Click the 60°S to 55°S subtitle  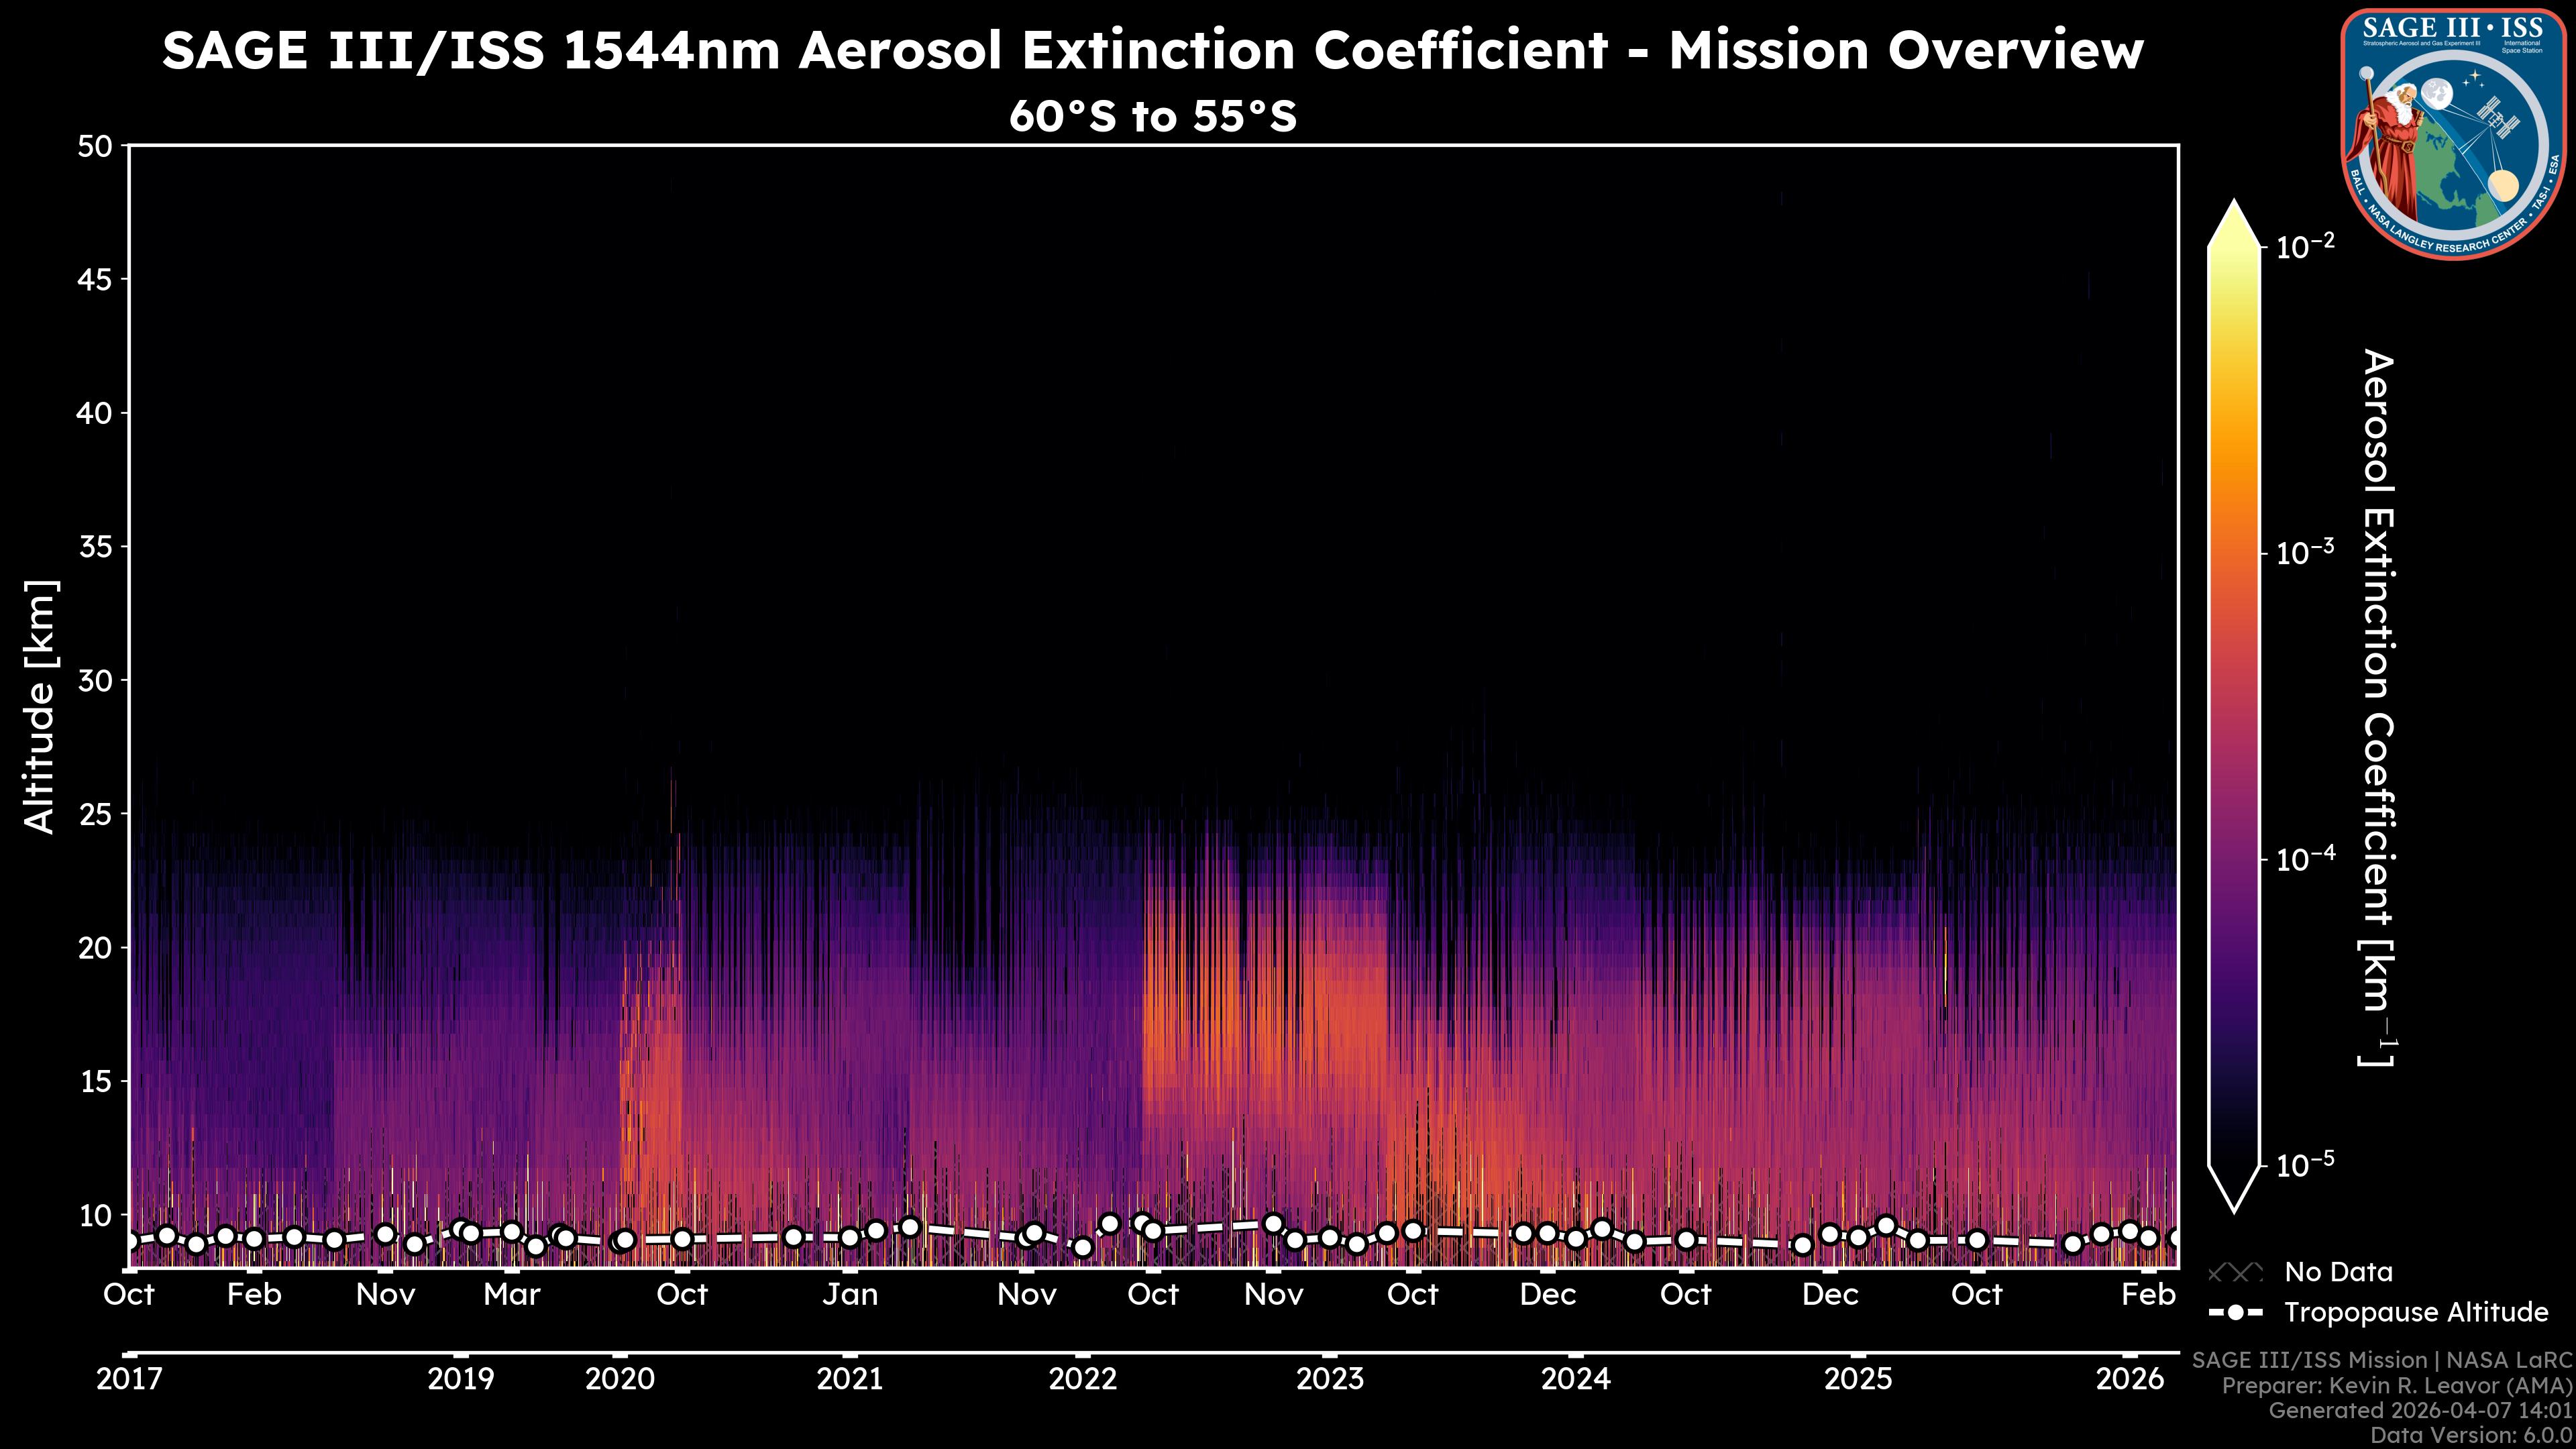click(1152, 116)
